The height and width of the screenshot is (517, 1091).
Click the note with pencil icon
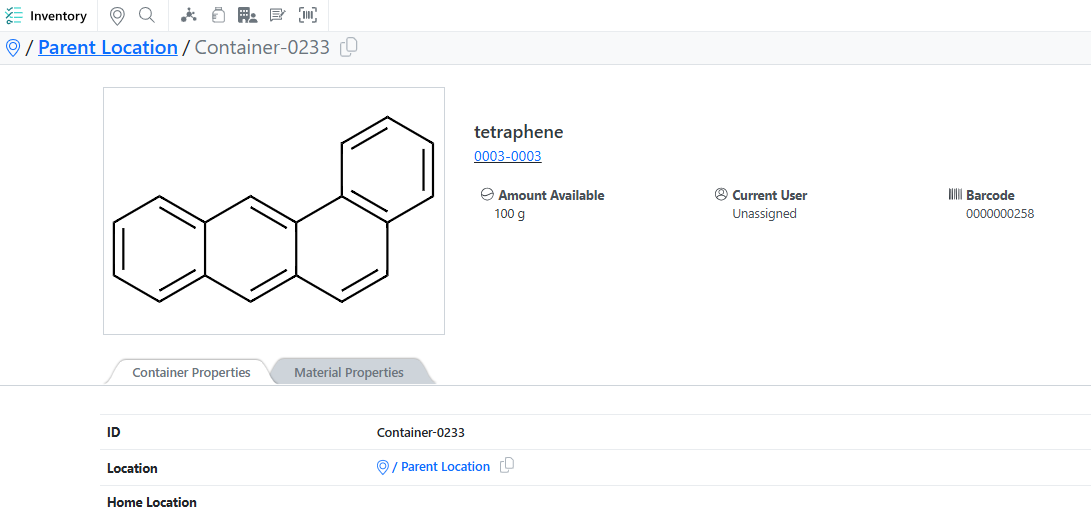pos(277,16)
